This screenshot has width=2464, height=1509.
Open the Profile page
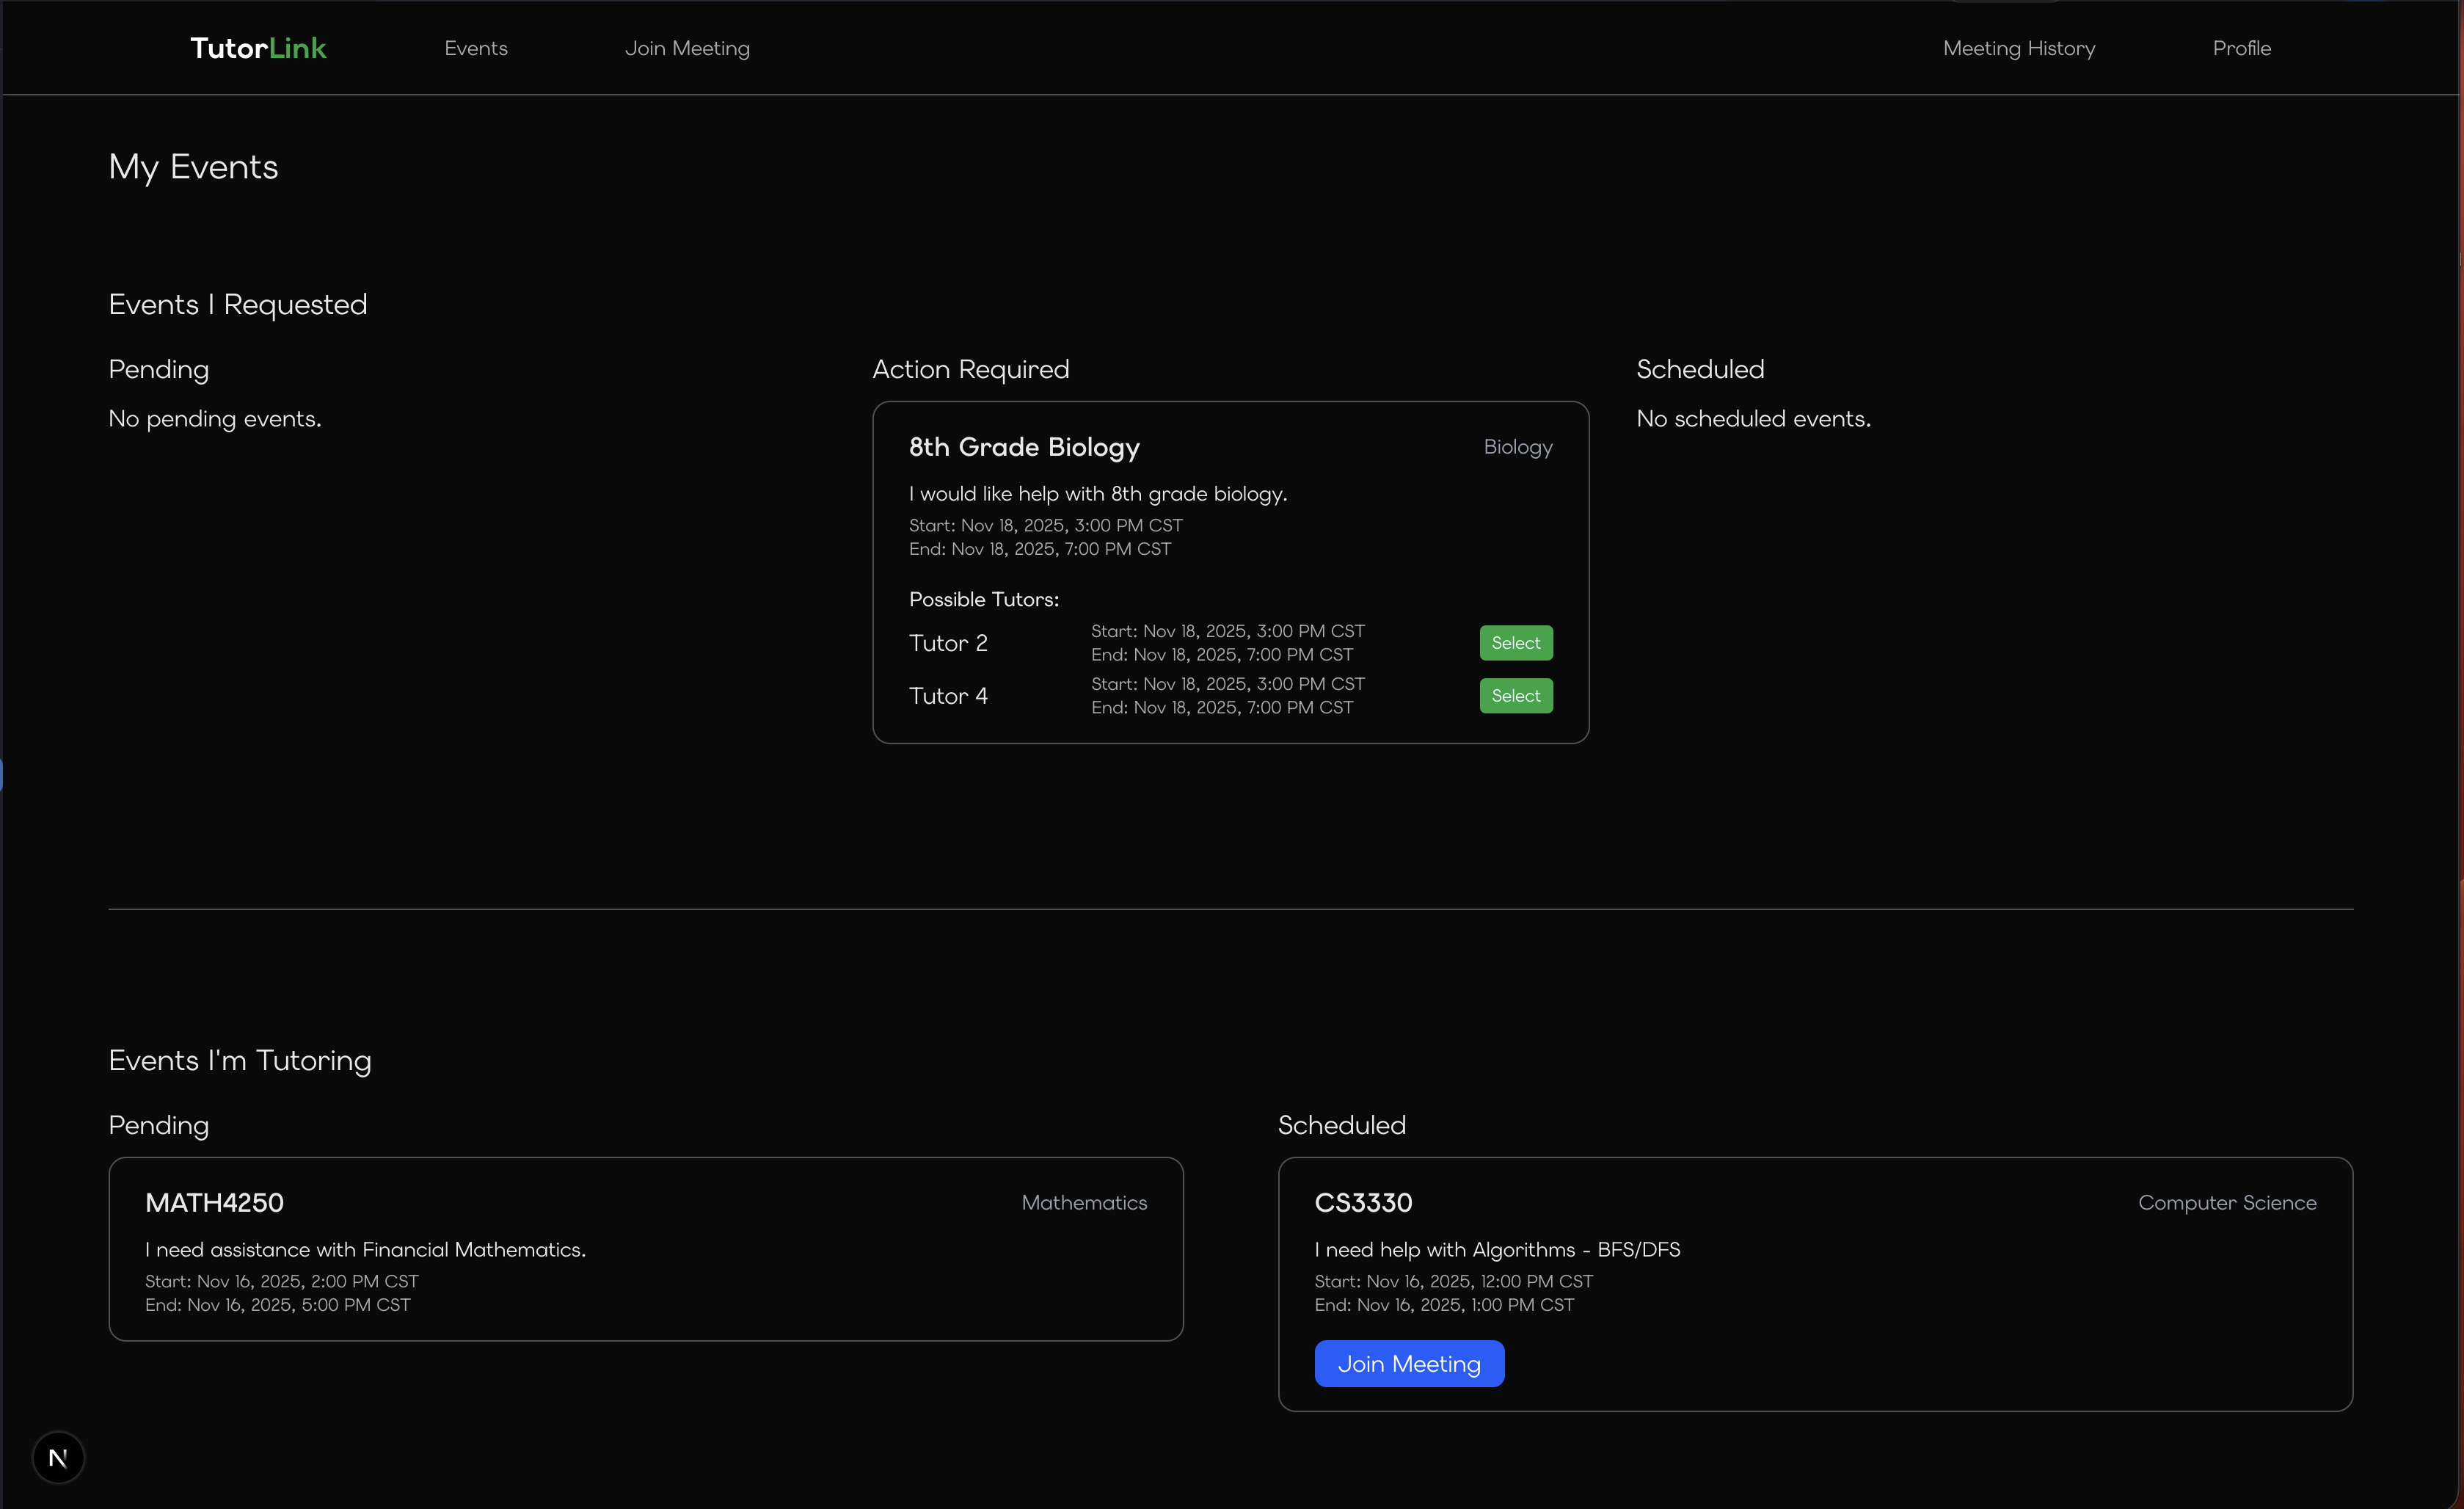pos(2241,48)
